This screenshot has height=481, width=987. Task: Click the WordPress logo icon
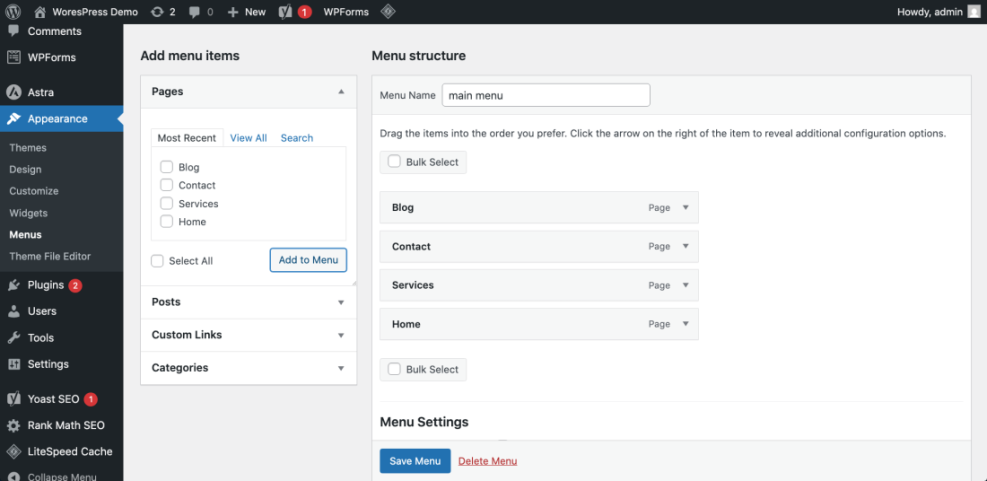(x=13, y=11)
